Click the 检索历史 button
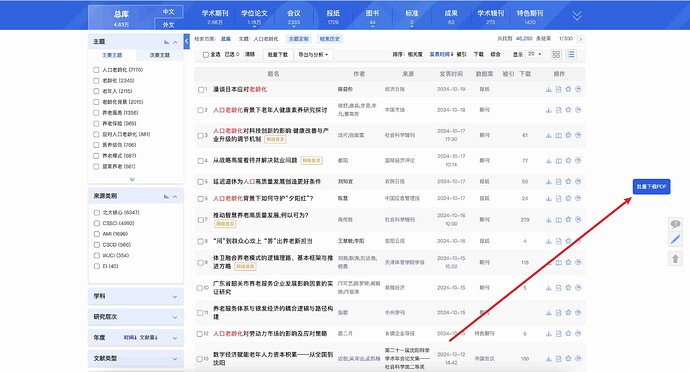This screenshot has height=372, width=690. pyautogui.click(x=330, y=39)
